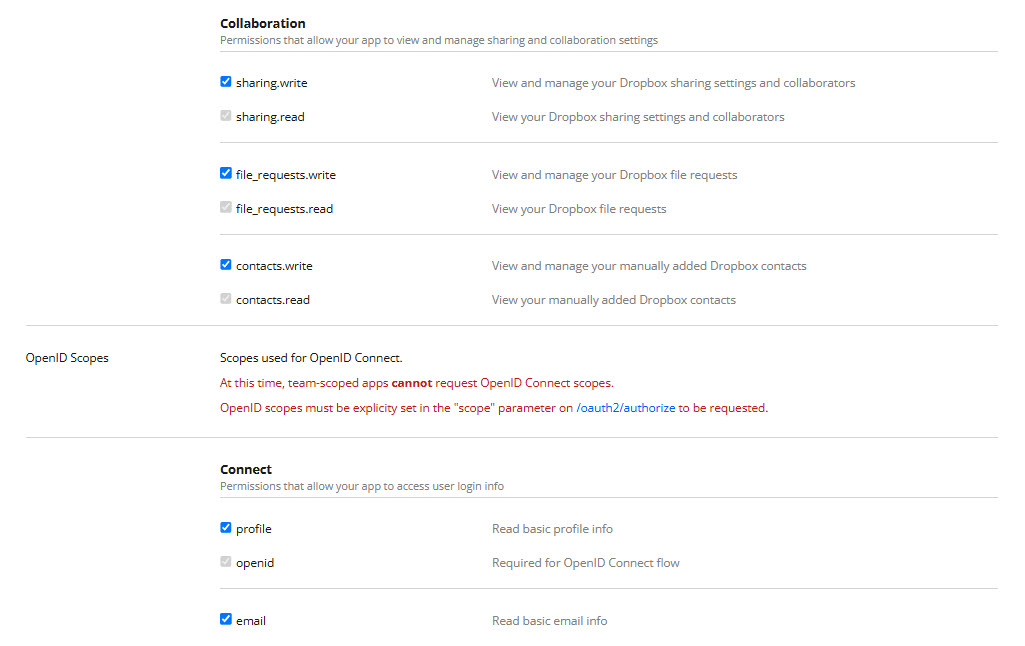Toggle the contacts.write checkbox
The width and height of the screenshot is (1025, 646).
click(226, 265)
